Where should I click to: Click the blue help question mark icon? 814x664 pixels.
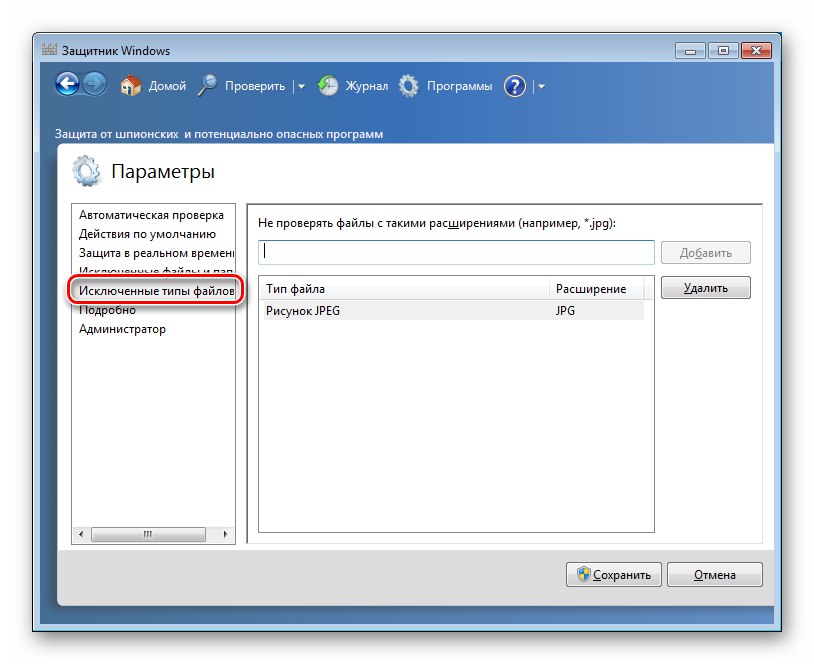(x=514, y=86)
